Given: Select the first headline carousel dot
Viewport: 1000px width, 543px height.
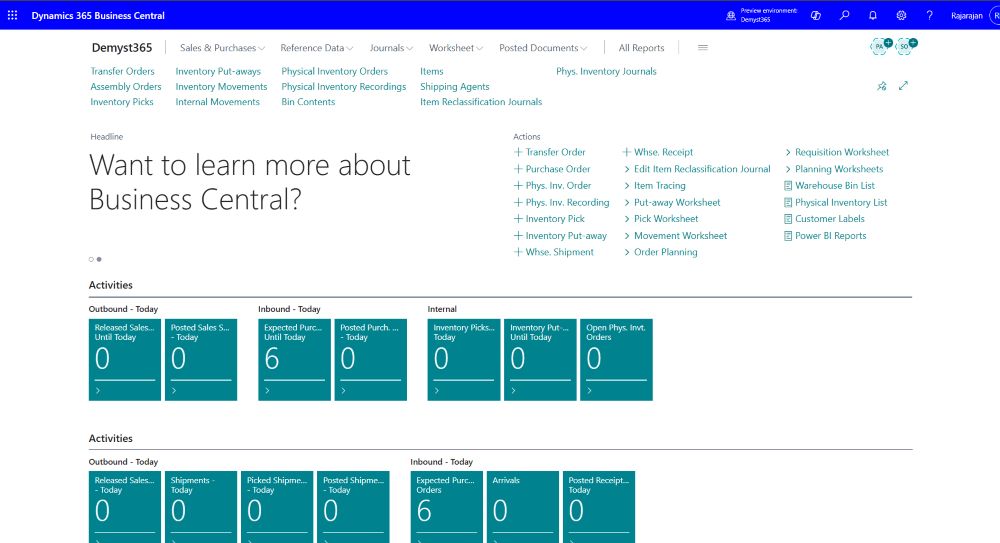Looking at the screenshot, I should (x=91, y=259).
